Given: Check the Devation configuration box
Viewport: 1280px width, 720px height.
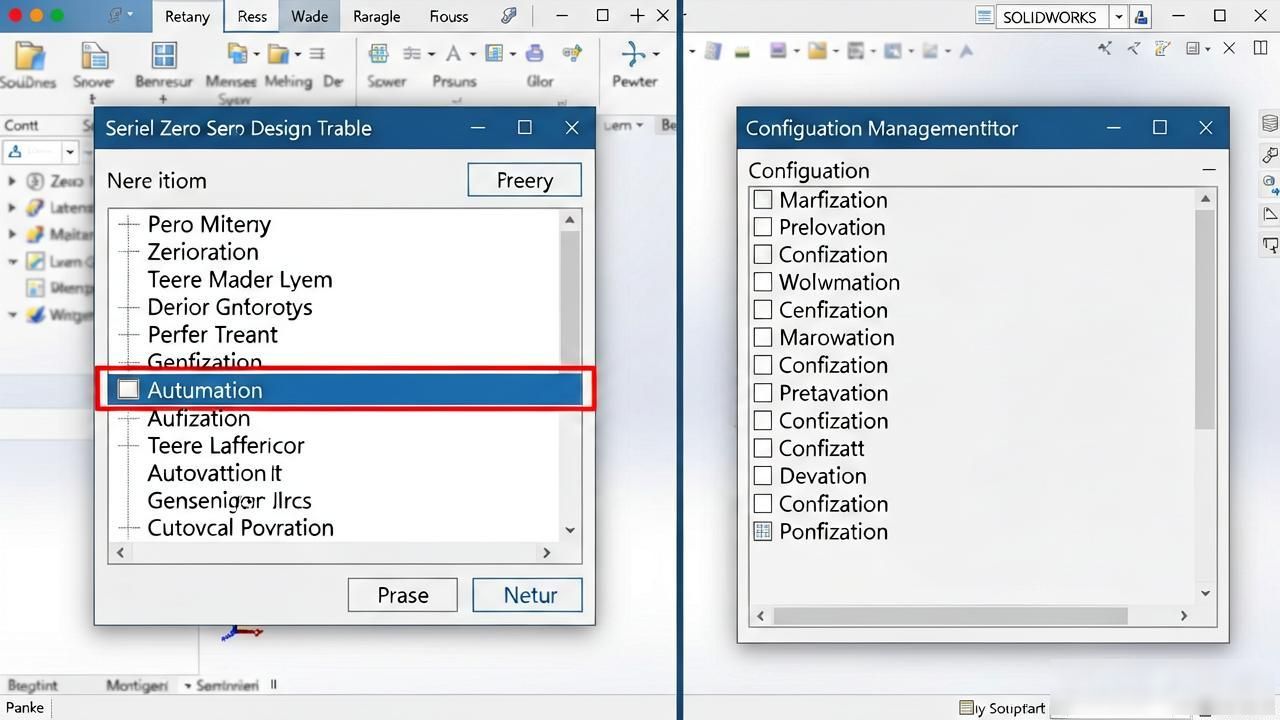Looking at the screenshot, I should pos(763,476).
